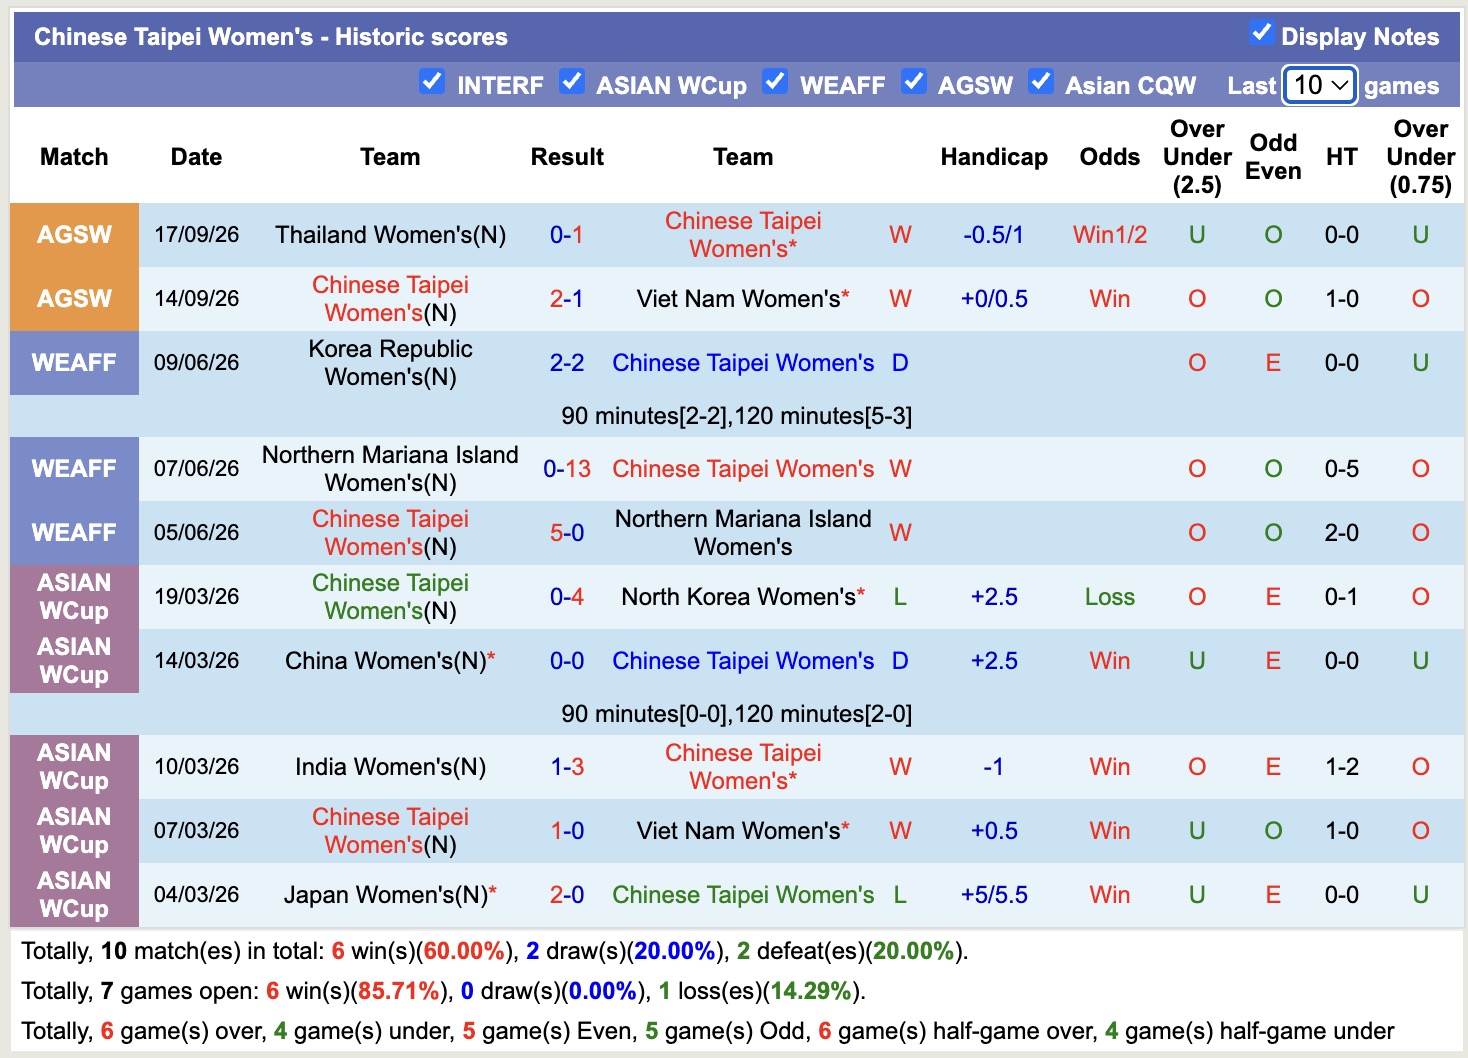
Task: Toggle the Display Notes checkbox
Action: (1262, 33)
